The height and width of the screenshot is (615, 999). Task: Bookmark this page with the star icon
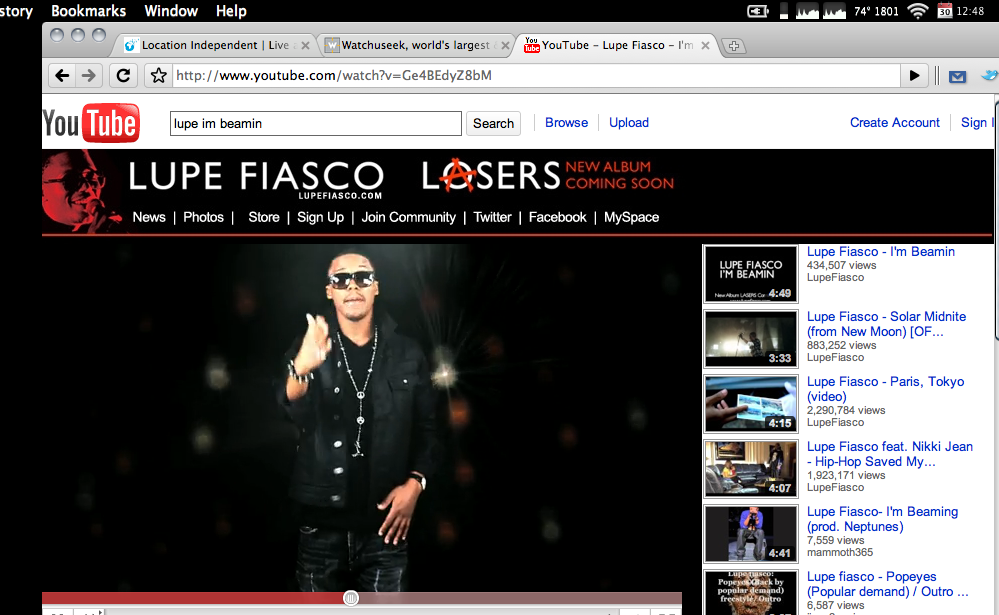(x=159, y=76)
